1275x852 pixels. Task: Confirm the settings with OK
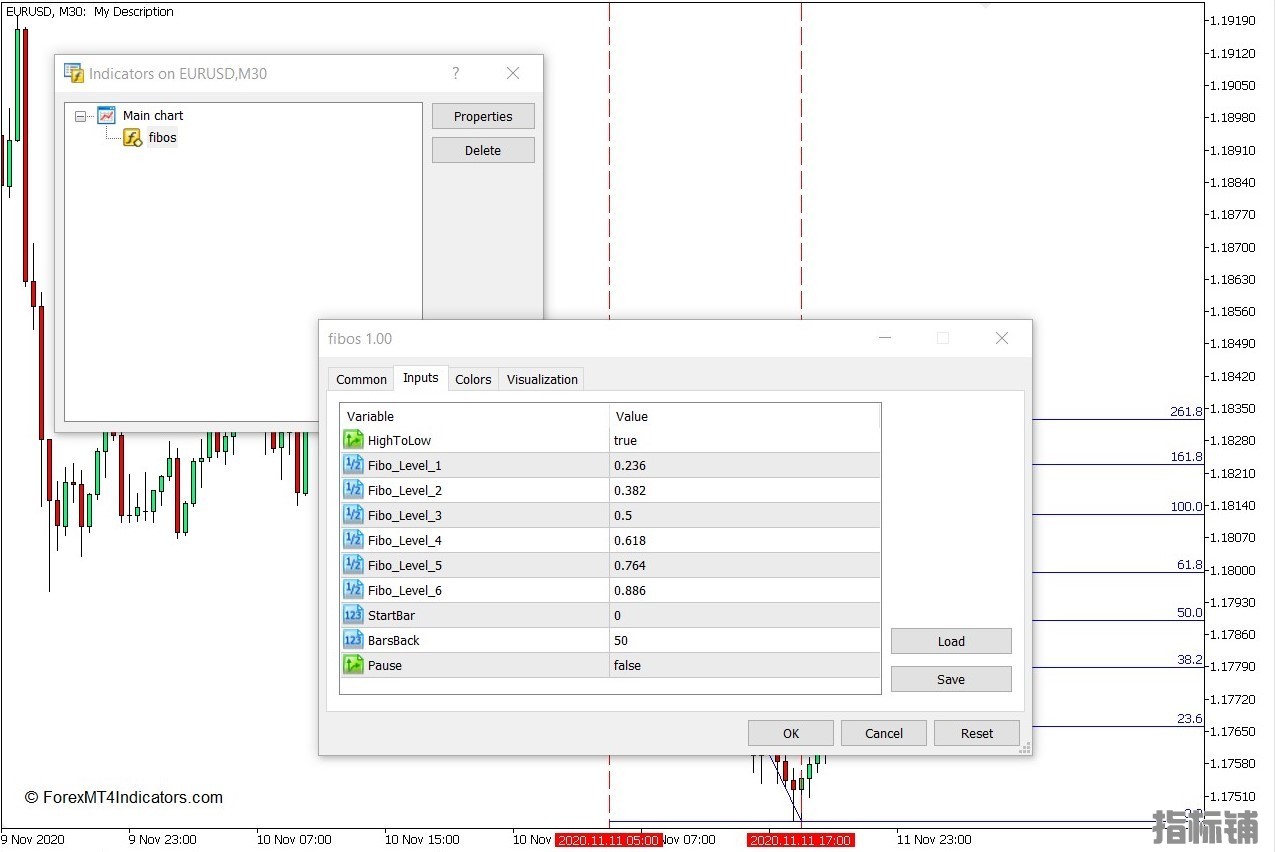(x=790, y=733)
